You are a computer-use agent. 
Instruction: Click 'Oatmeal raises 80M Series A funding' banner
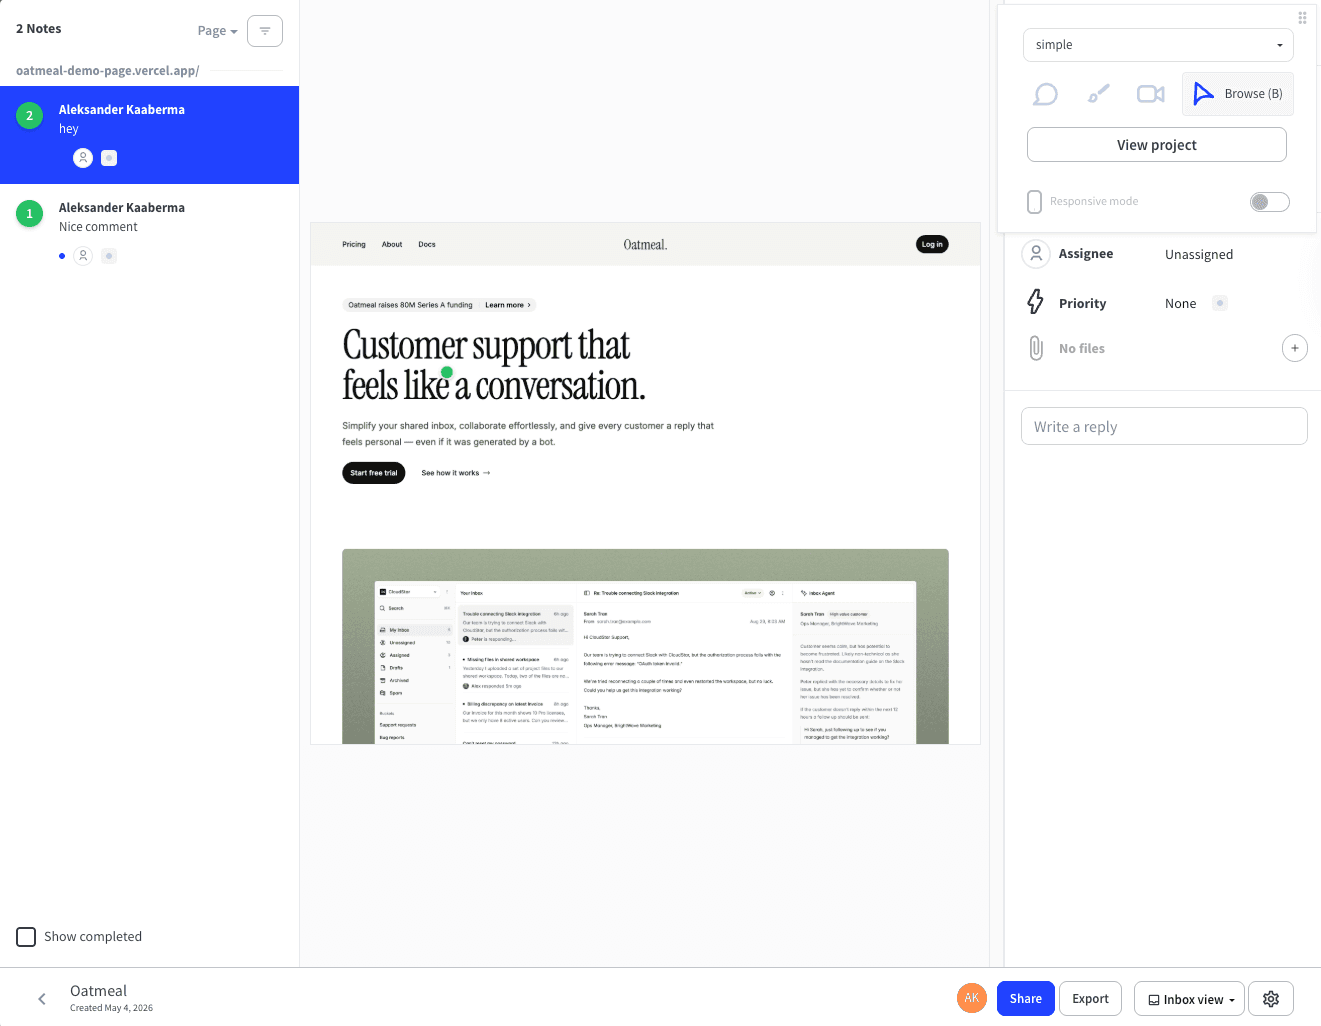tap(410, 305)
